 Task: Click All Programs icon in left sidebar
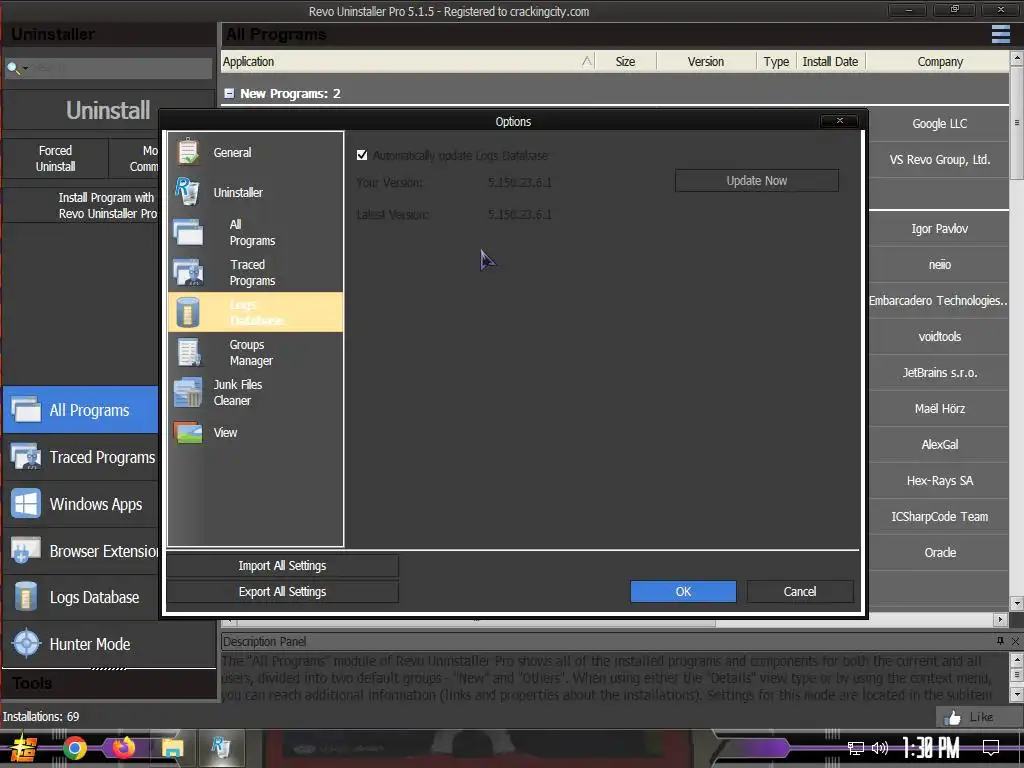click(26, 410)
